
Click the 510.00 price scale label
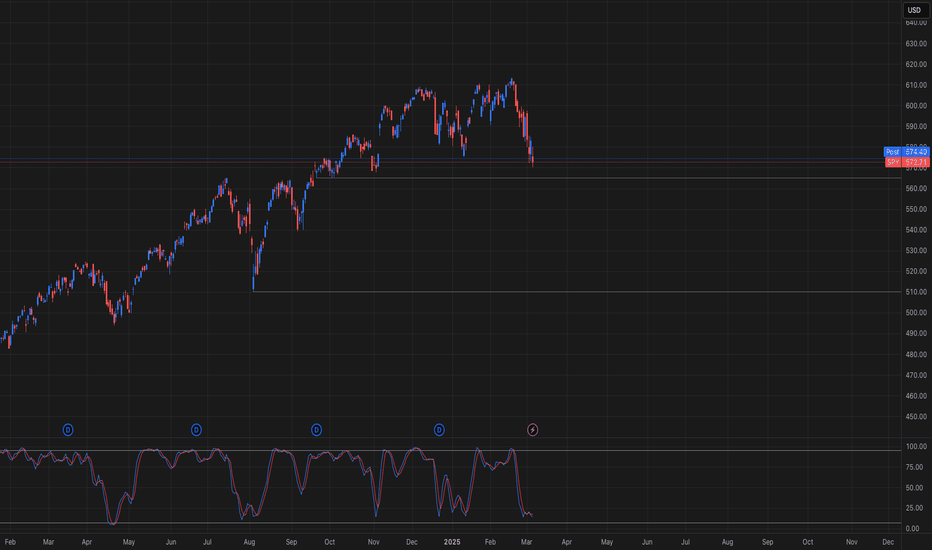pos(916,292)
